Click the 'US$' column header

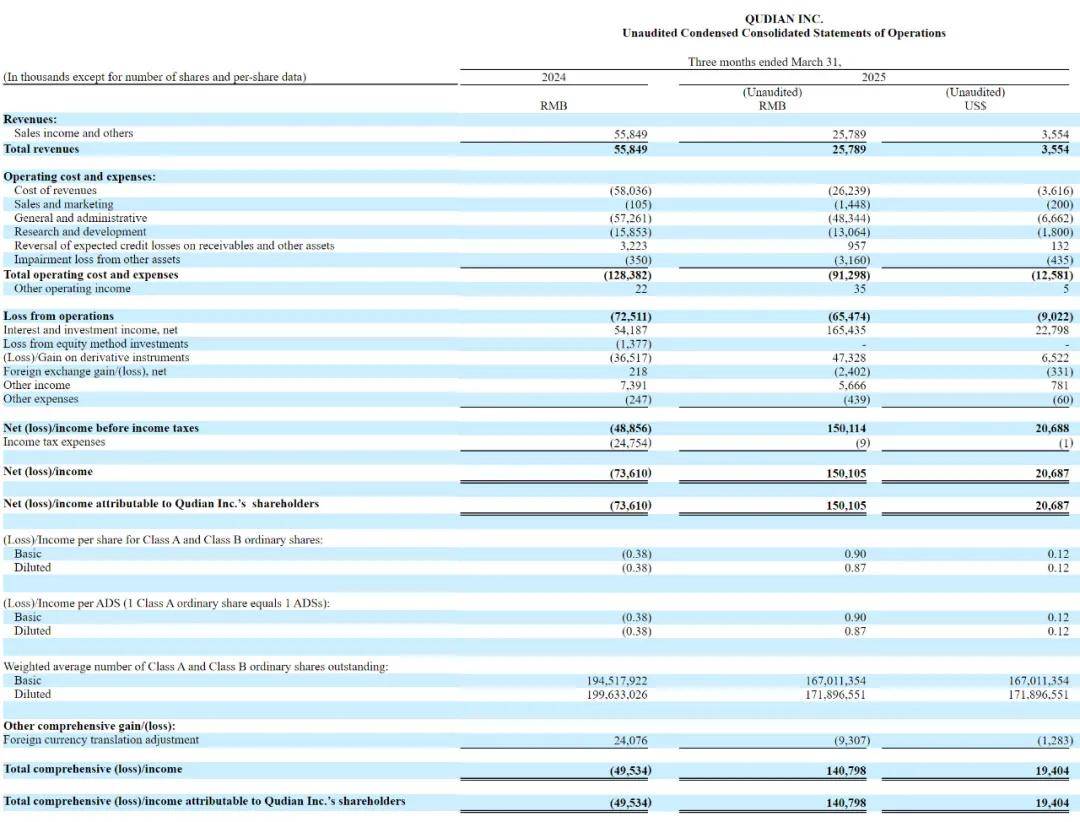975,106
